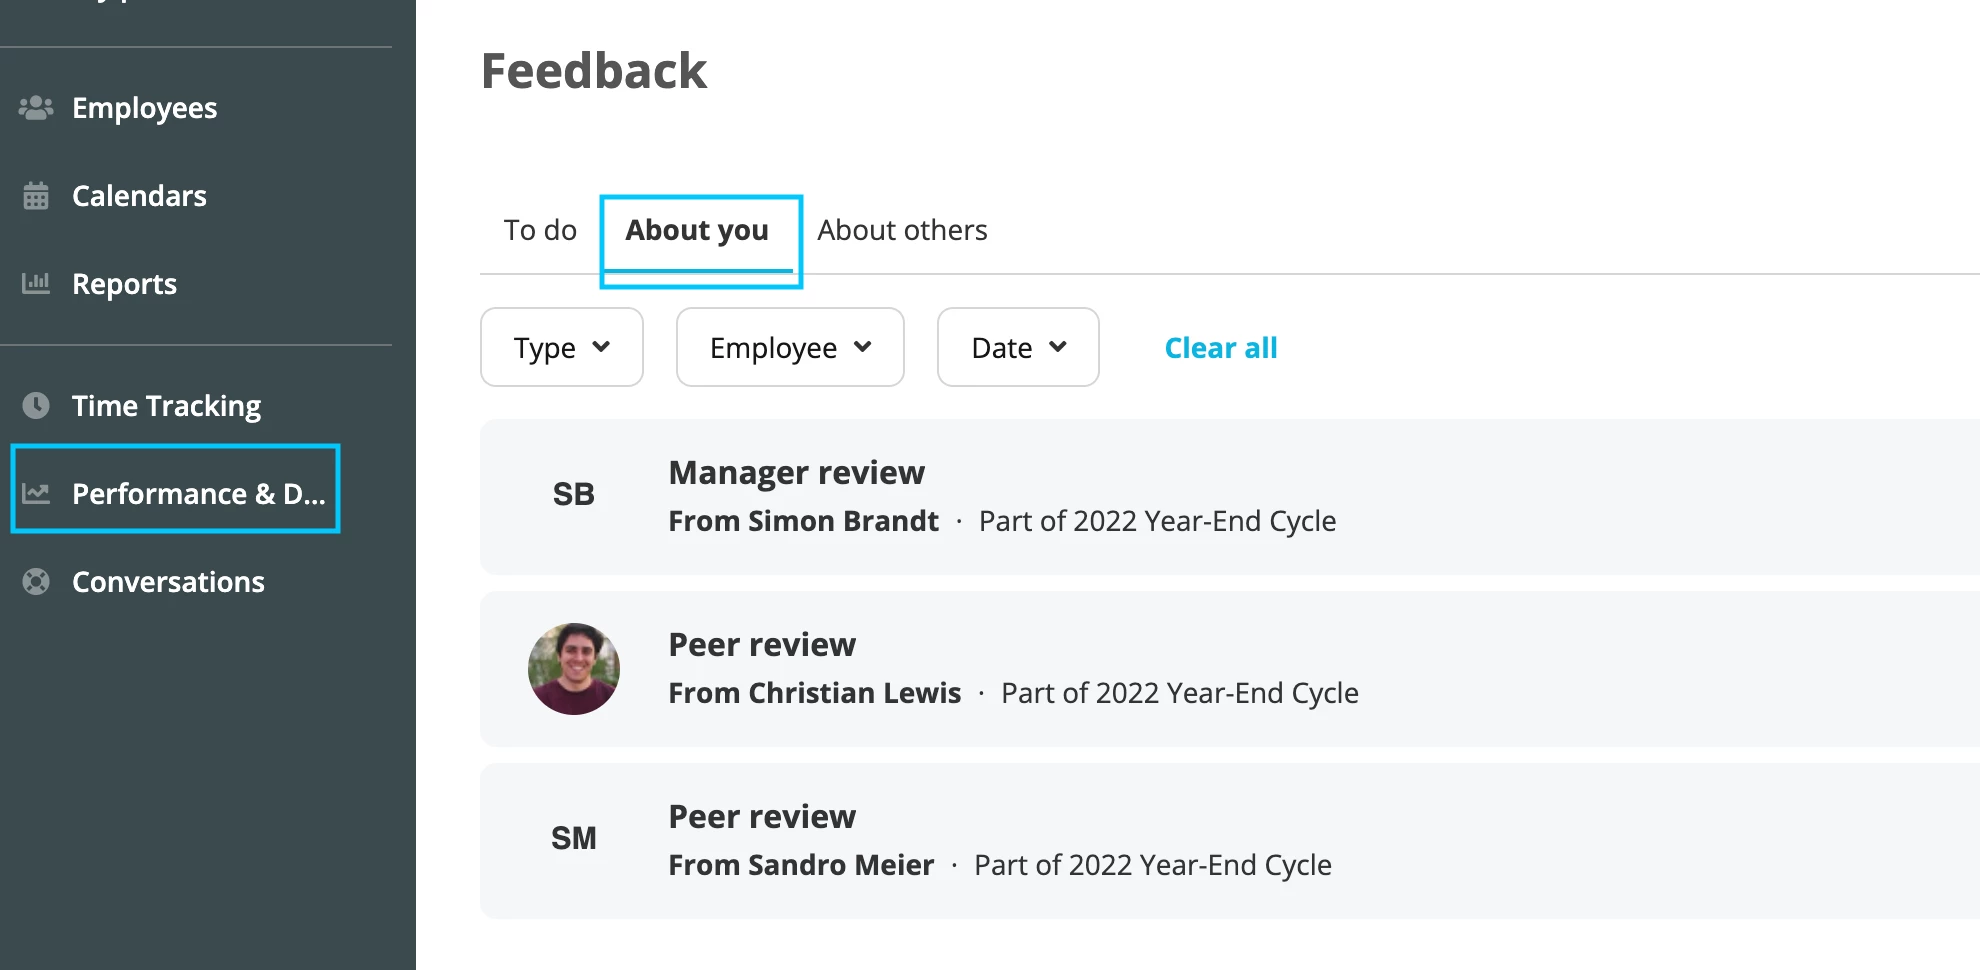Click the Conversations lifebuoy icon

[x=36, y=581]
